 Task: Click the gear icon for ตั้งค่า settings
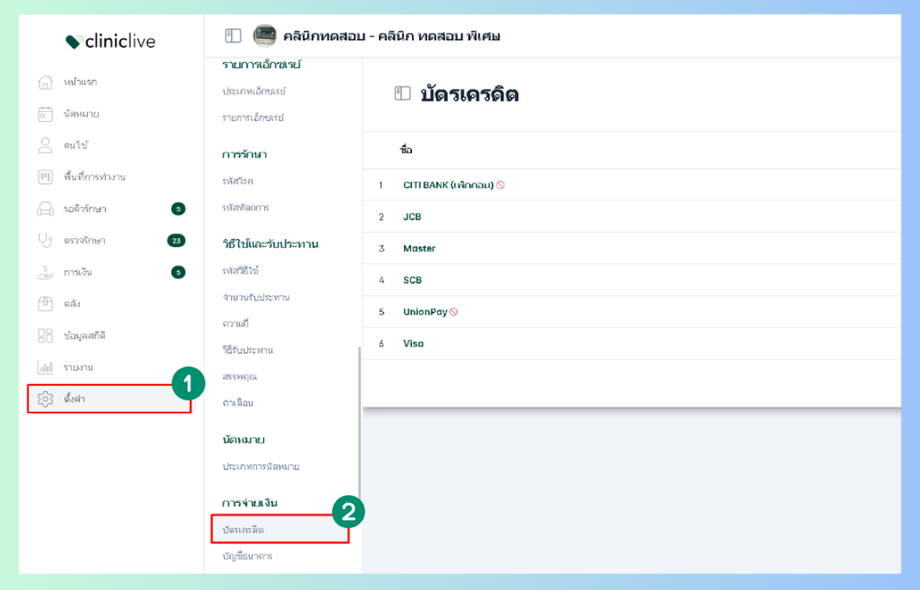coord(45,399)
